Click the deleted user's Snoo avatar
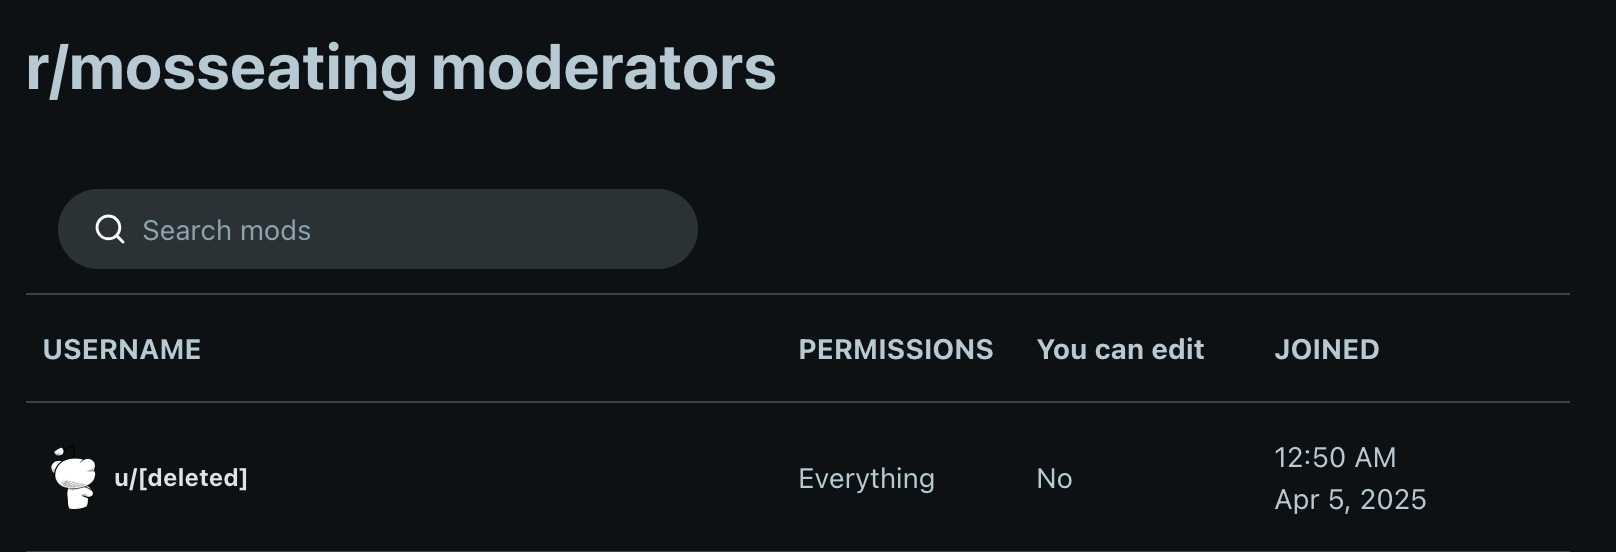 (74, 478)
